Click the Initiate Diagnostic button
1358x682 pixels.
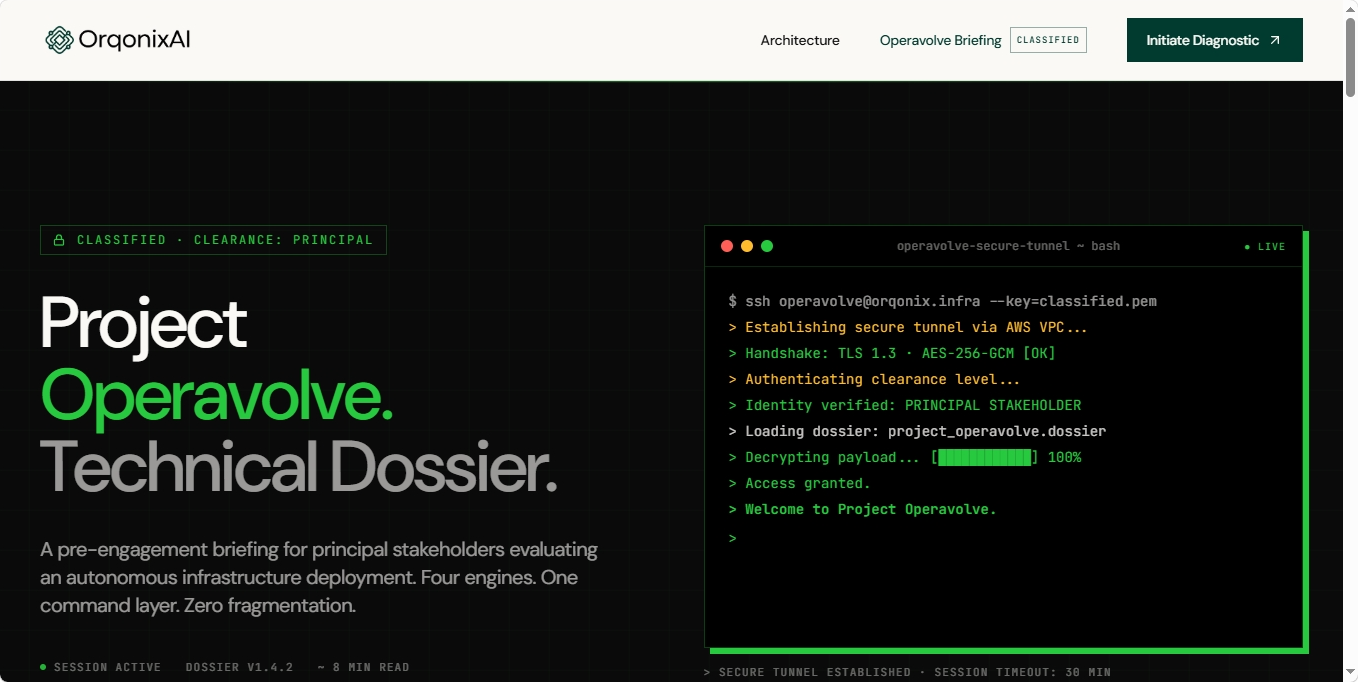(x=1214, y=40)
